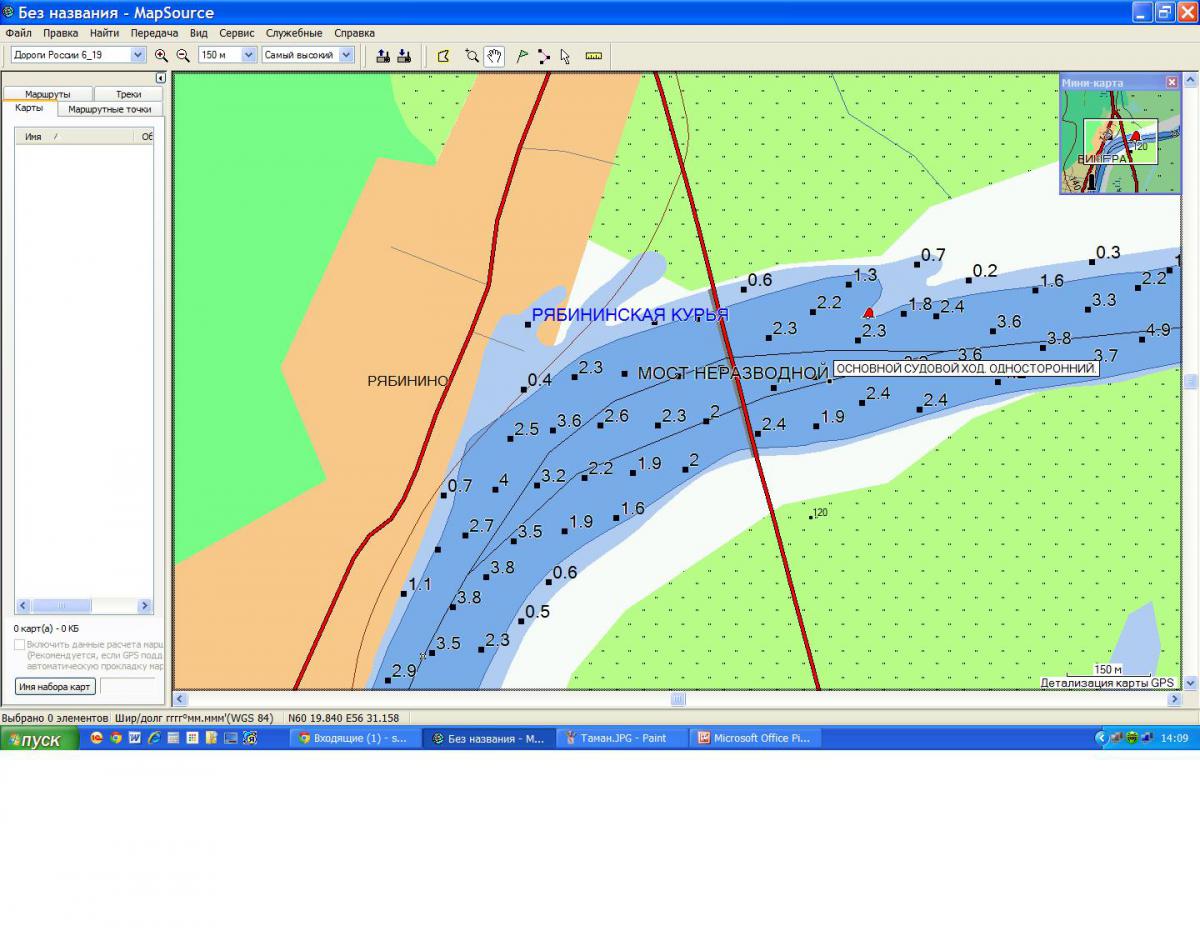Switch to the Маршрутные точки tab
The height and width of the screenshot is (936, 1200).
109,109
